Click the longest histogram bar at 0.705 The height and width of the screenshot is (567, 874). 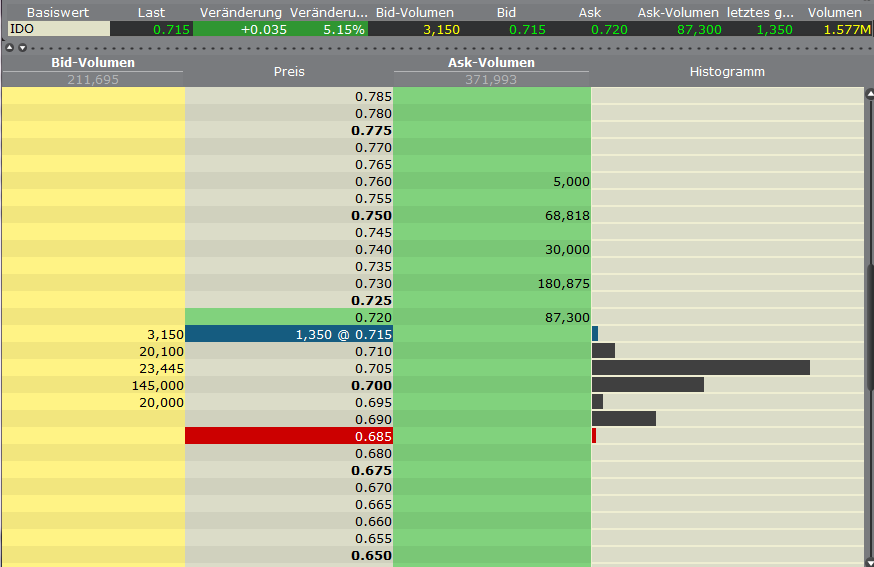[701, 367]
